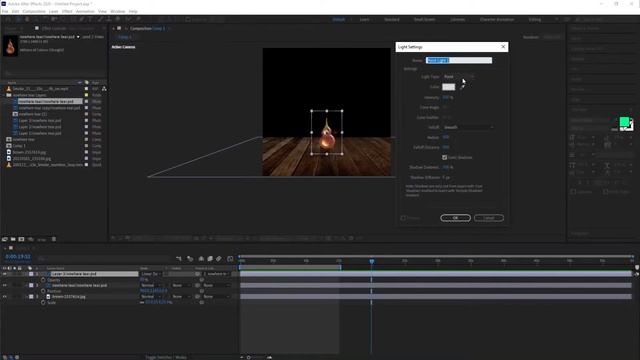Create a new folder in Project panel
Screen dimensions: 640x360
pyautogui.click(x=13, y=239)
